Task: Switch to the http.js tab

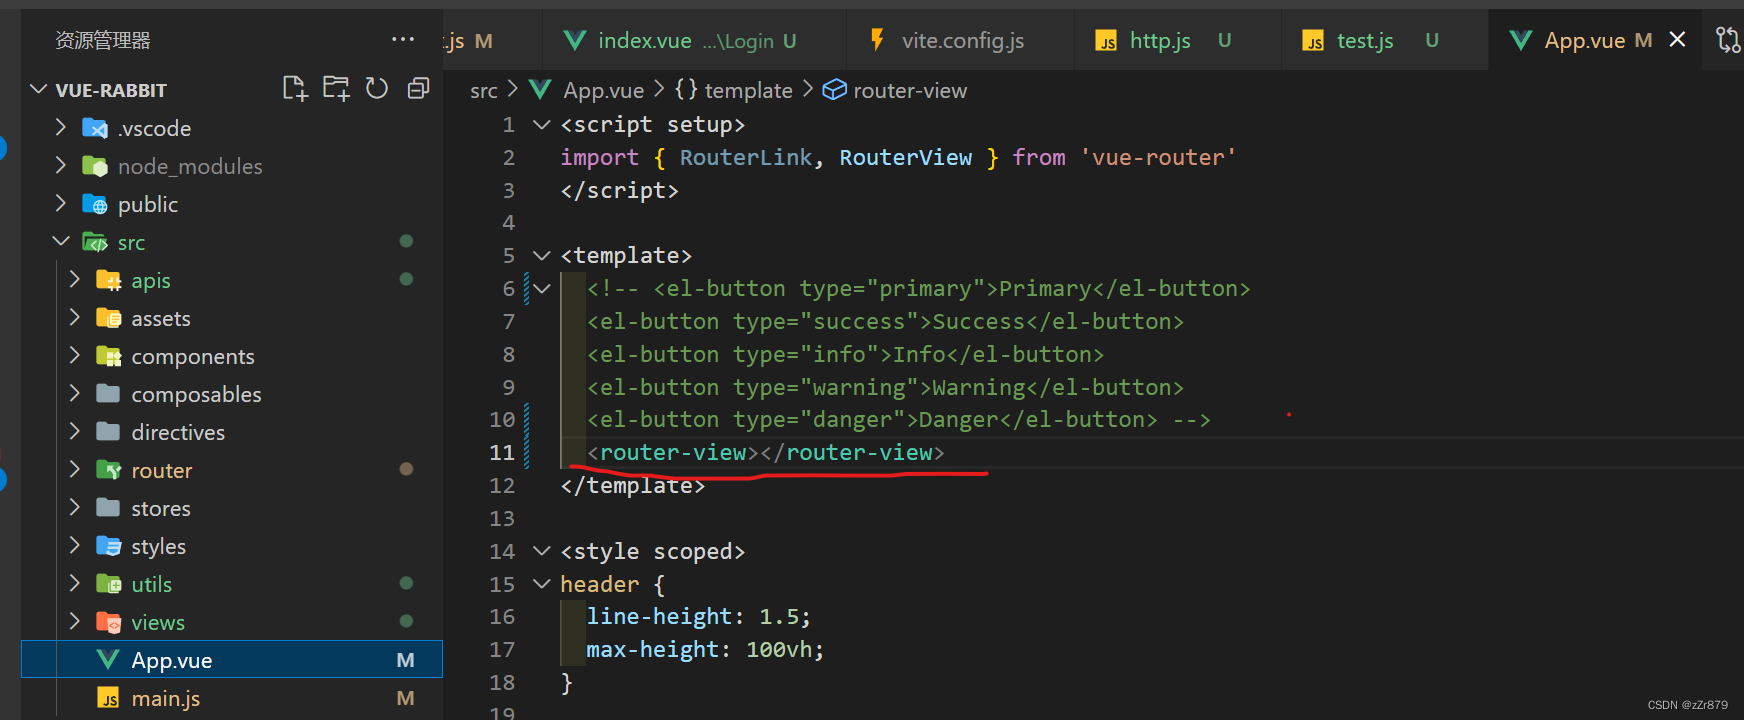Action: pyautogui.click(x=1178, y=40)
